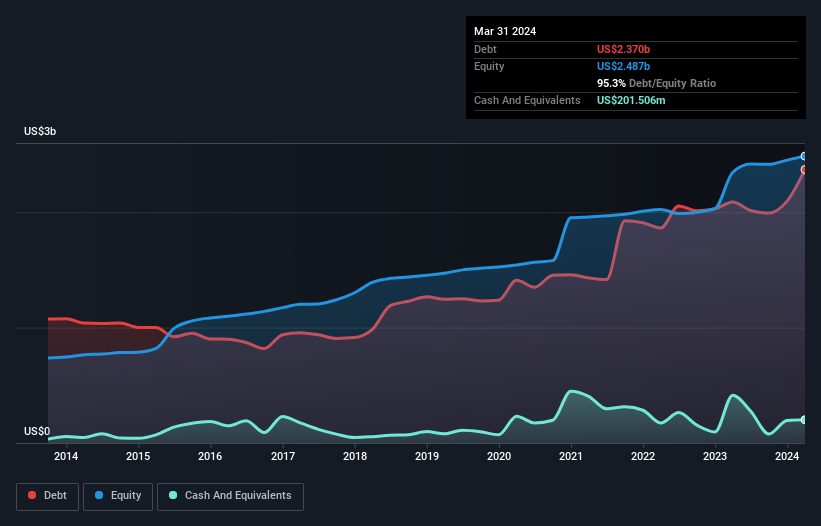Viewport: 821px width, 526px height.
Task: Click Cash And Equivalents label in tooltip
Action: pos(527,100)
